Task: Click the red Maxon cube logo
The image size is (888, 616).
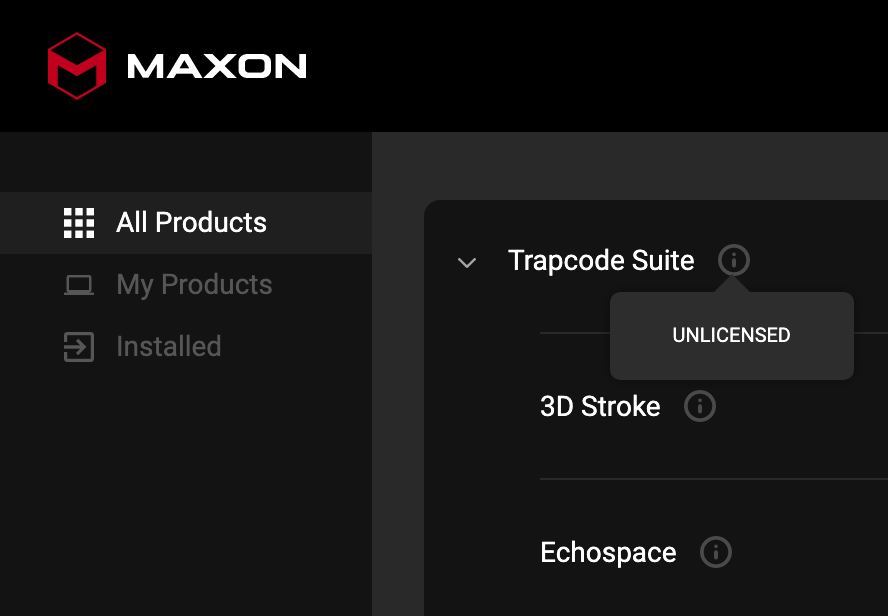Action: 77,66
